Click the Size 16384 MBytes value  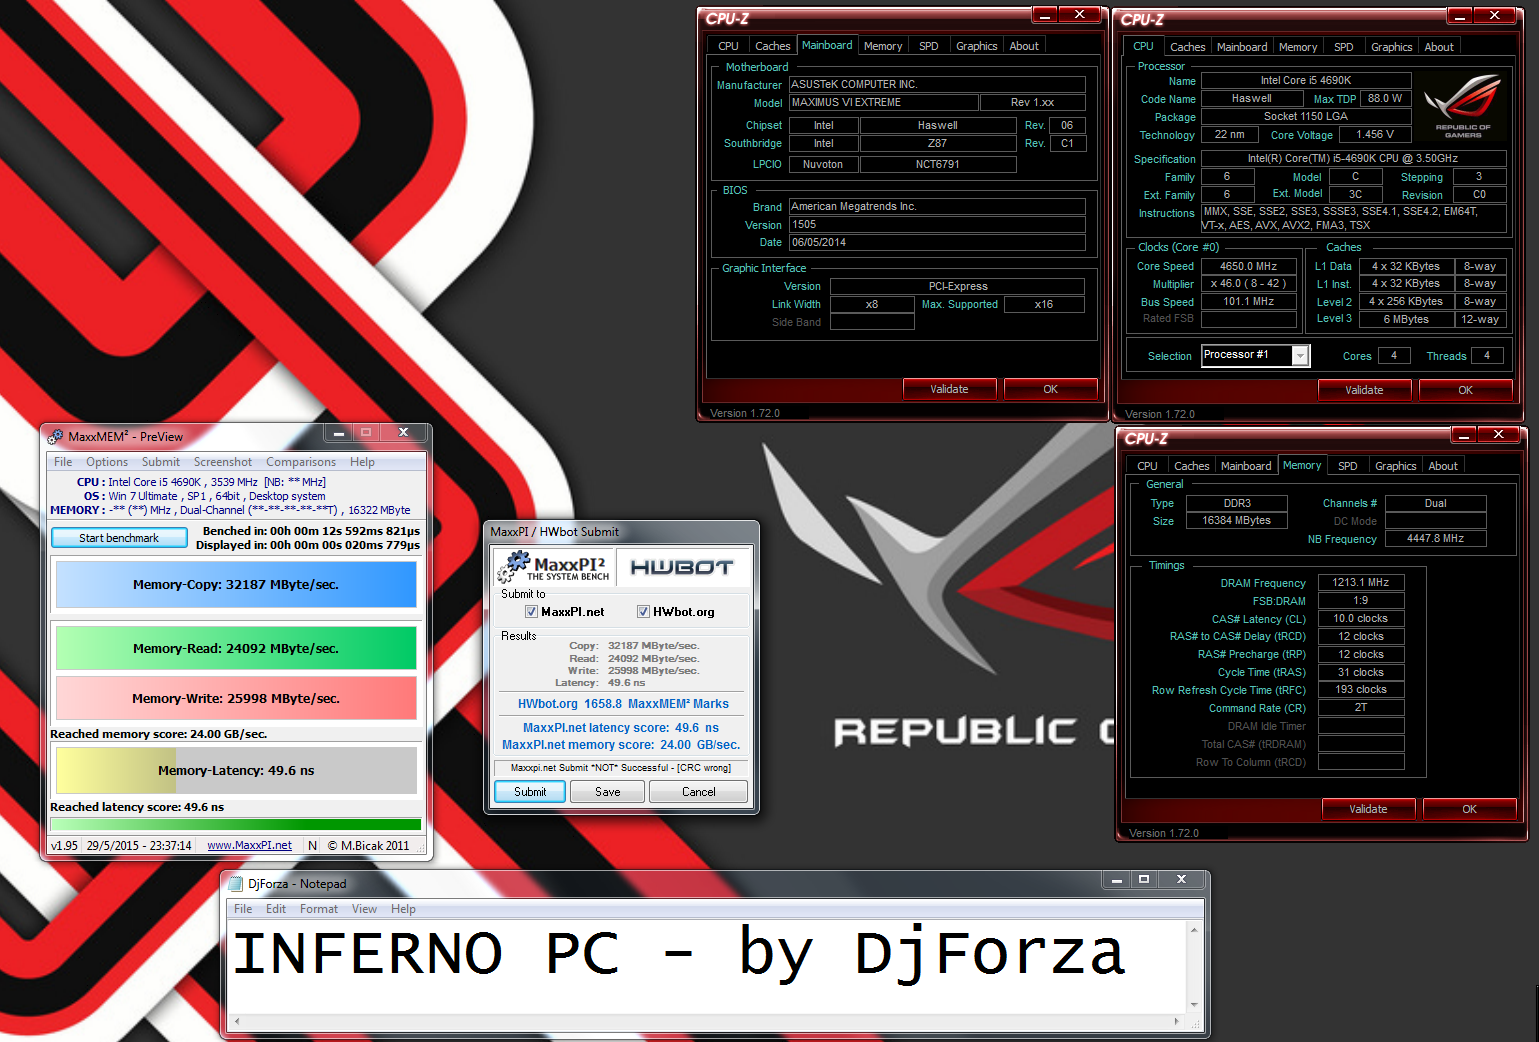tap(1237, 520)
